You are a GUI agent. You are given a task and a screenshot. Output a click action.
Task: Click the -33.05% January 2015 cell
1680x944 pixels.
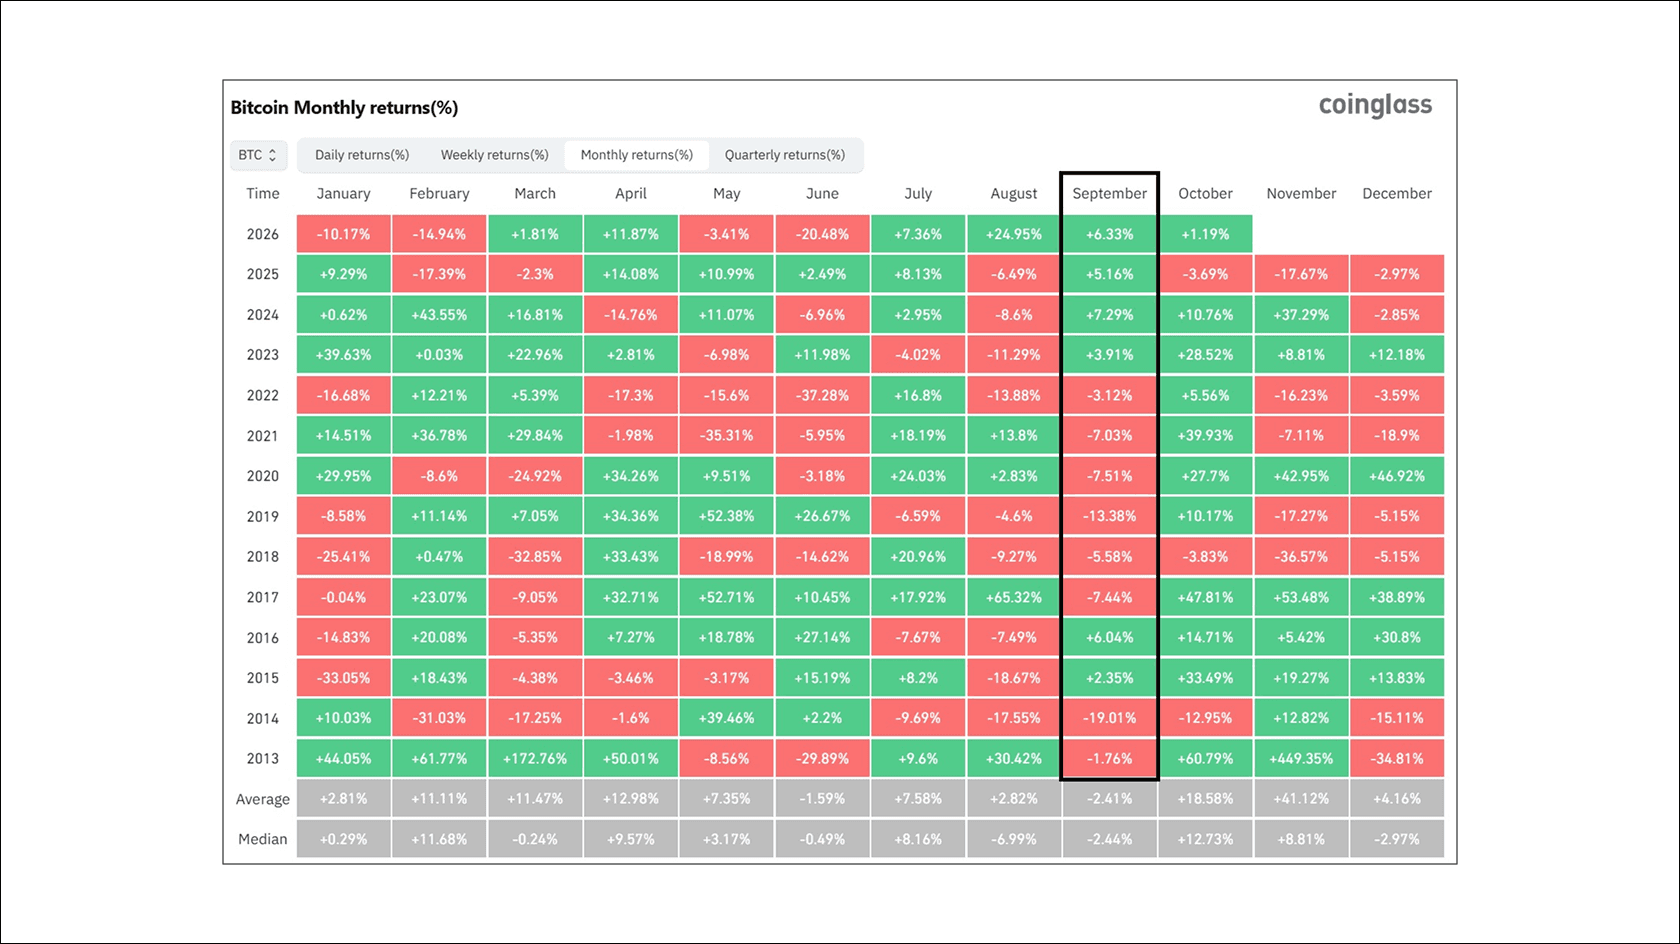point(344,678)
